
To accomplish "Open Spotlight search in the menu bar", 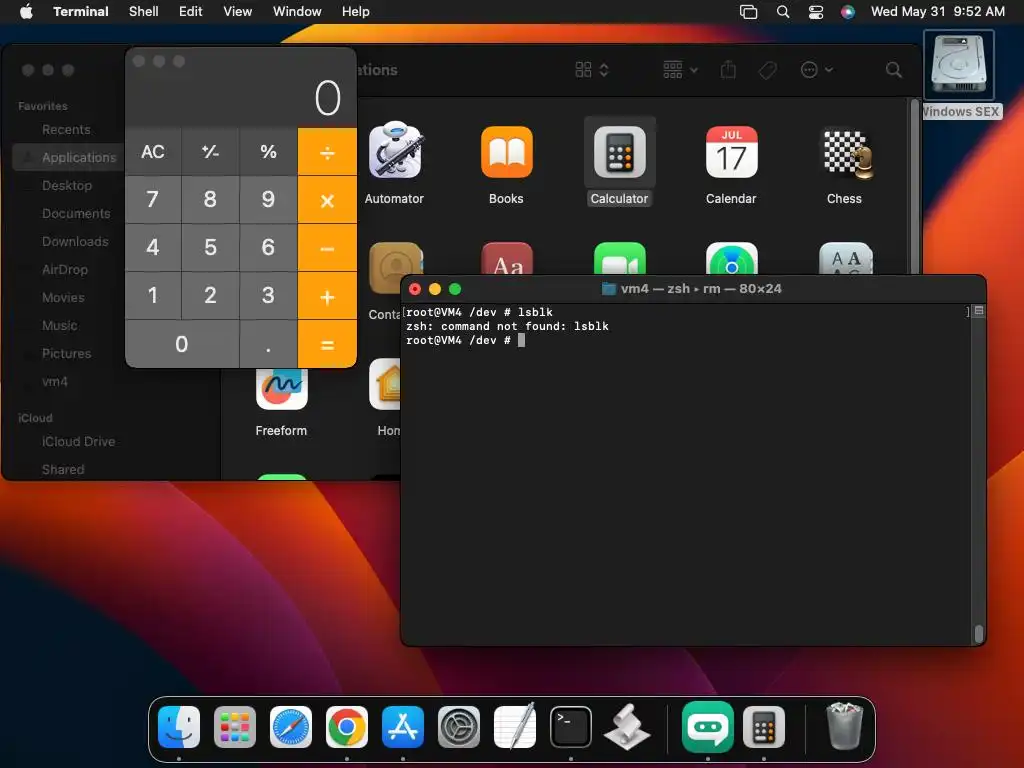I will 783,12.
